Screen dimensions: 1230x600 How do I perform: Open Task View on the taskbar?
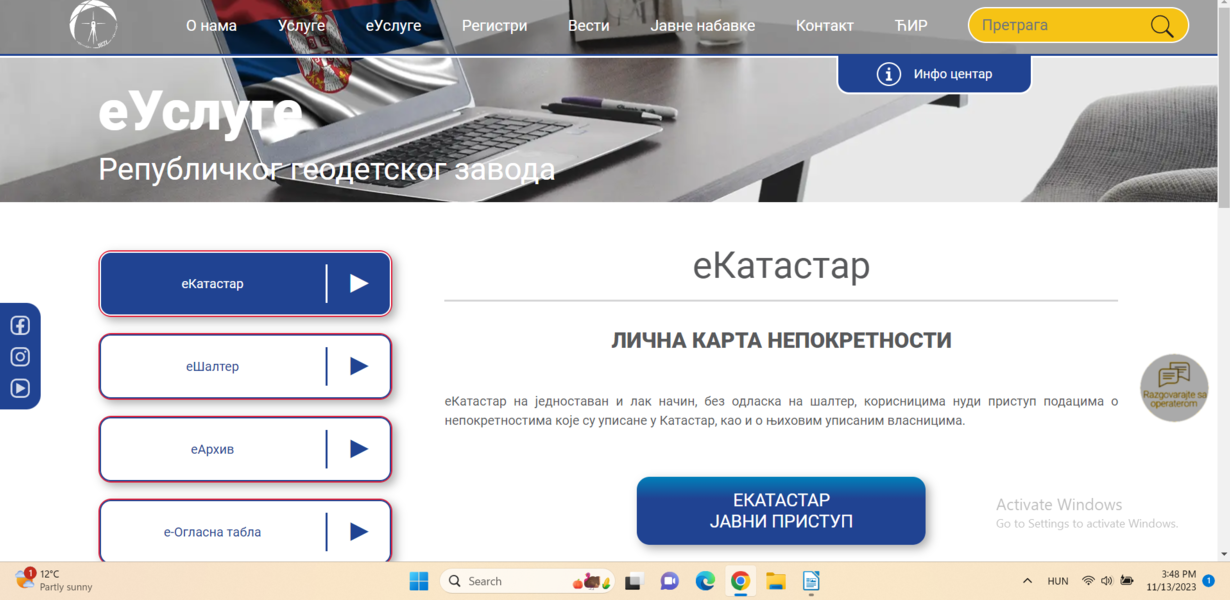[x=633, y=581]
